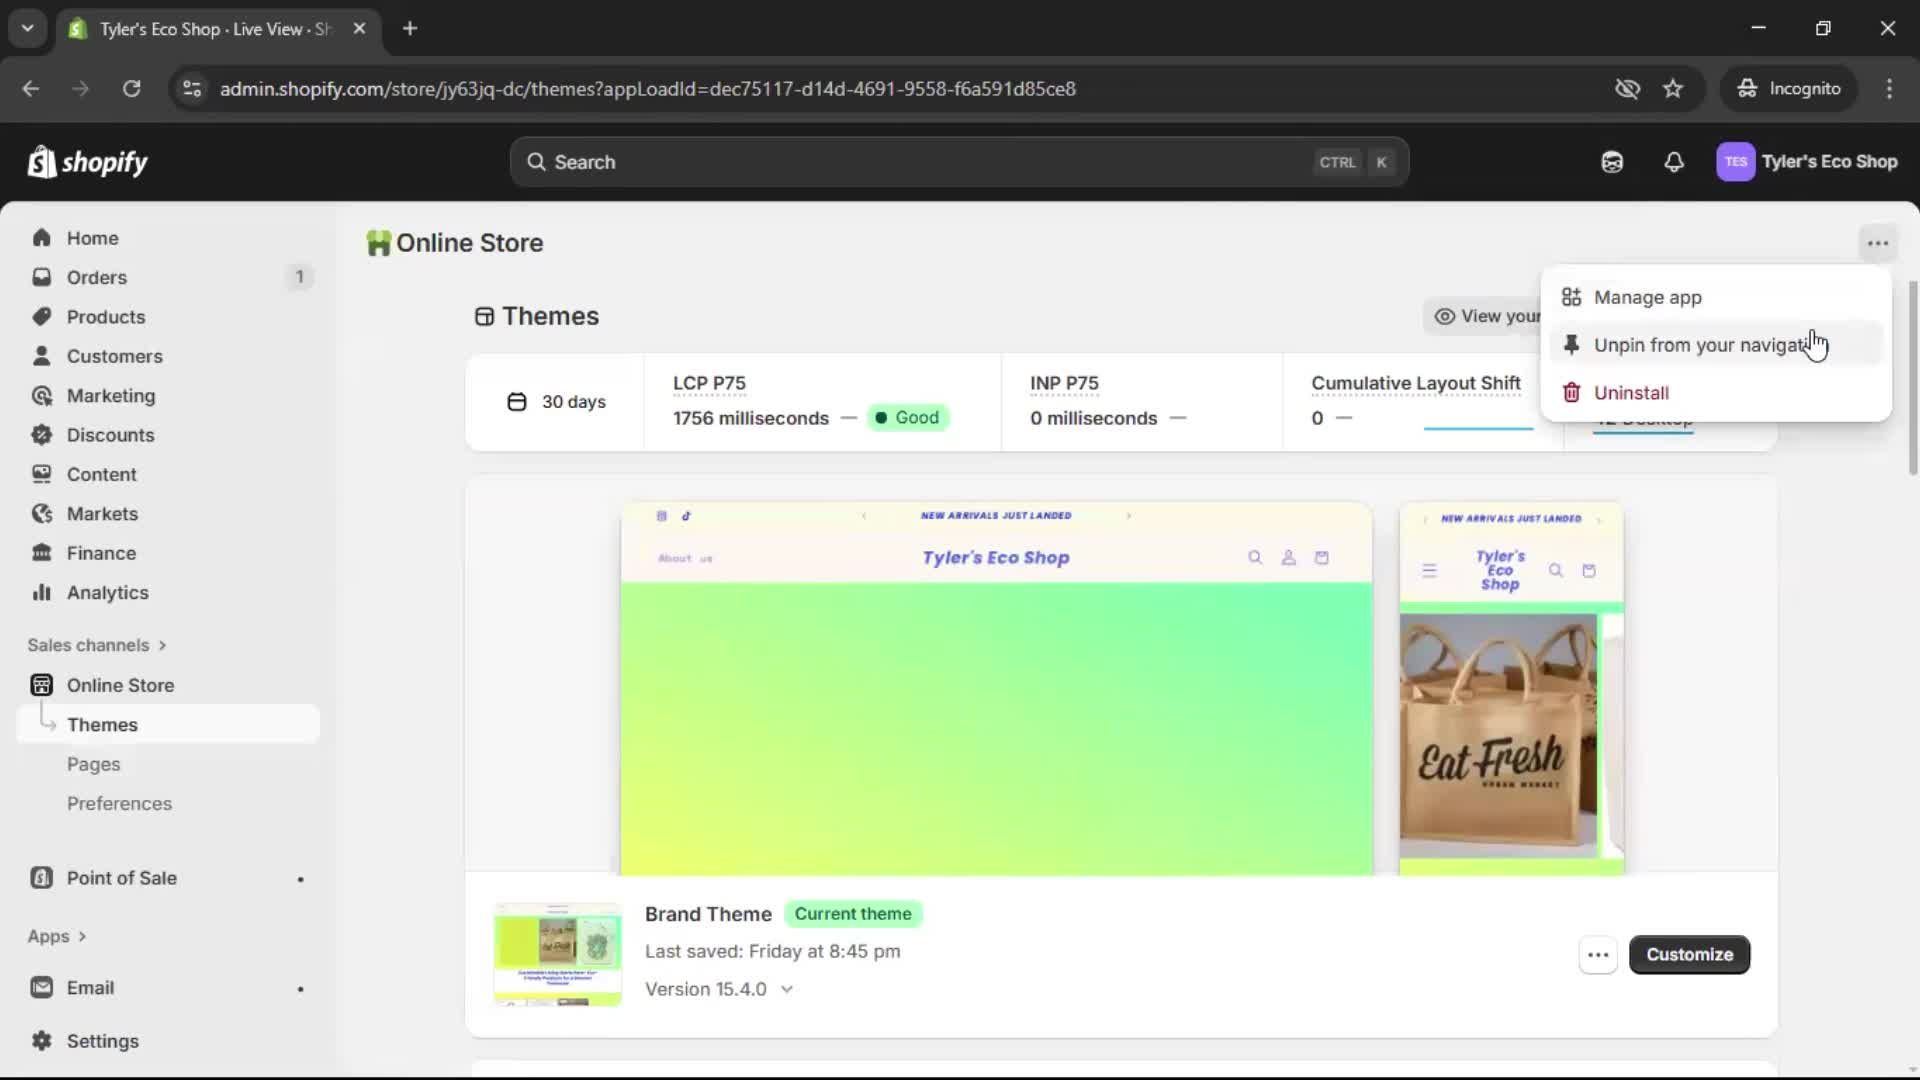The width and height of the screenshot is (1920, 1080).
Task: Select Unpin from your navigation
Action: [x=1700, y=345]
